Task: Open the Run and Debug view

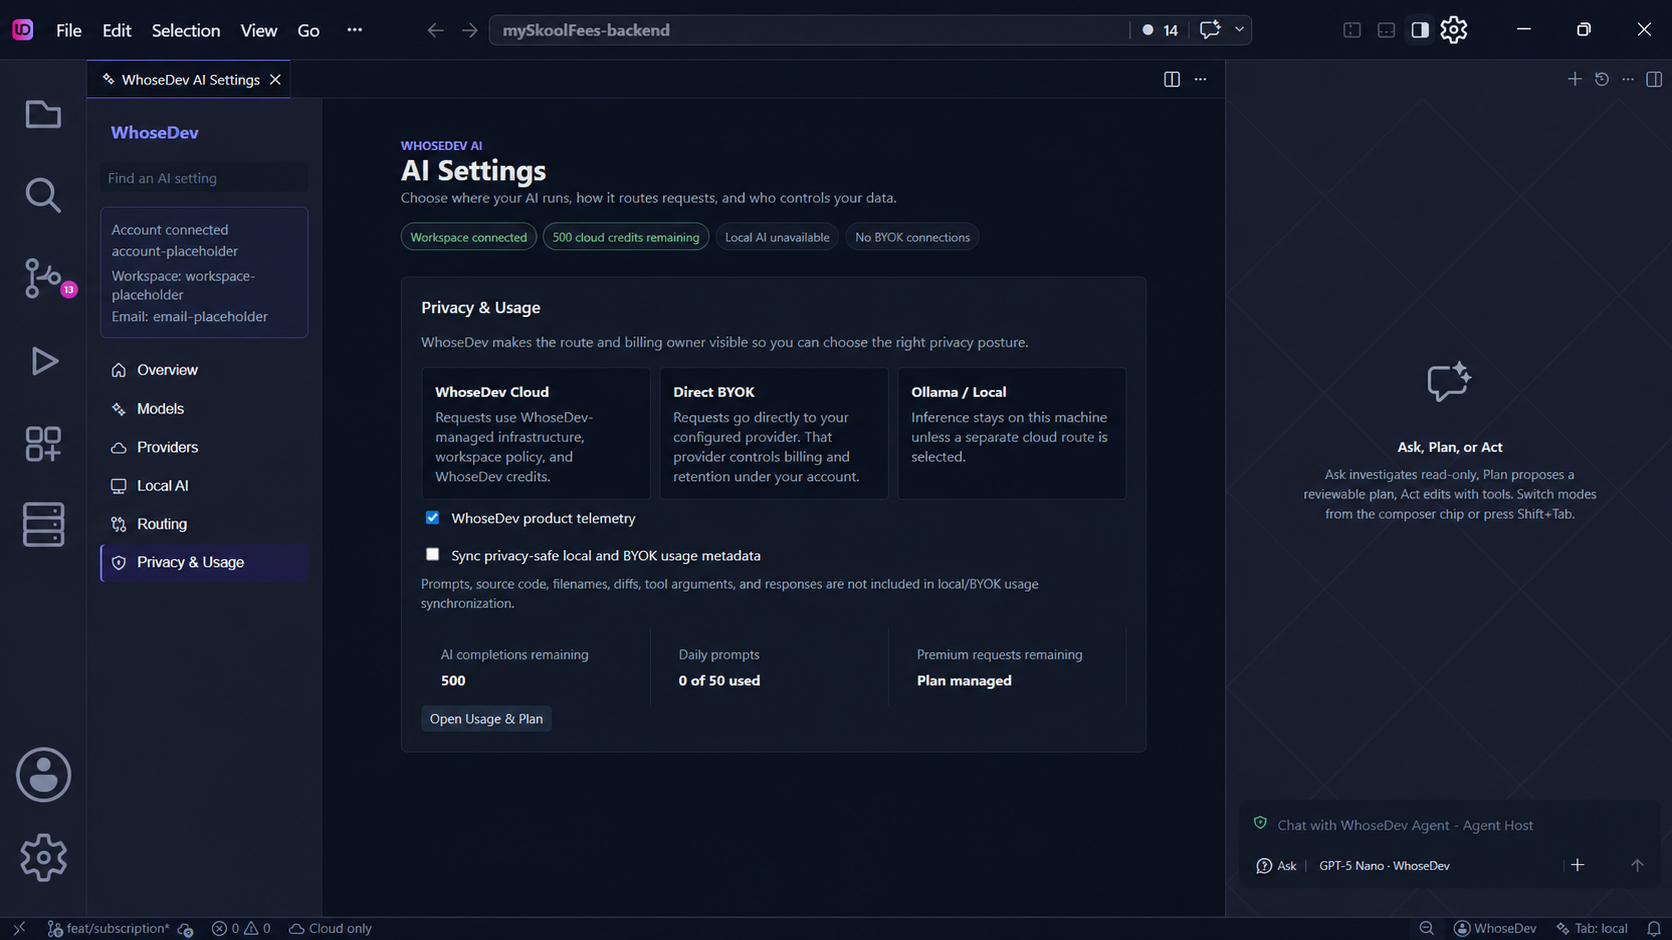Action: click(x=43, y=361)
